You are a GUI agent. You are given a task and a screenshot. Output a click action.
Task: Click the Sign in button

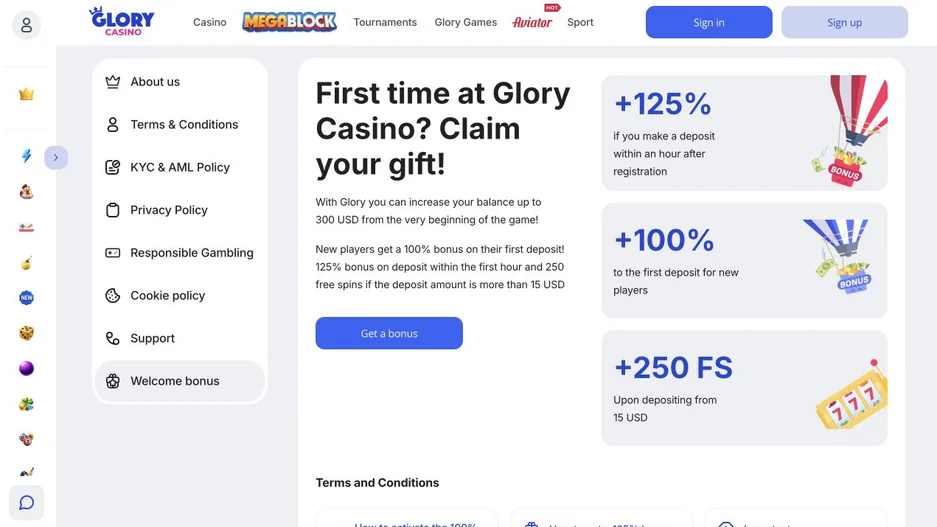(x=709, y=22)
